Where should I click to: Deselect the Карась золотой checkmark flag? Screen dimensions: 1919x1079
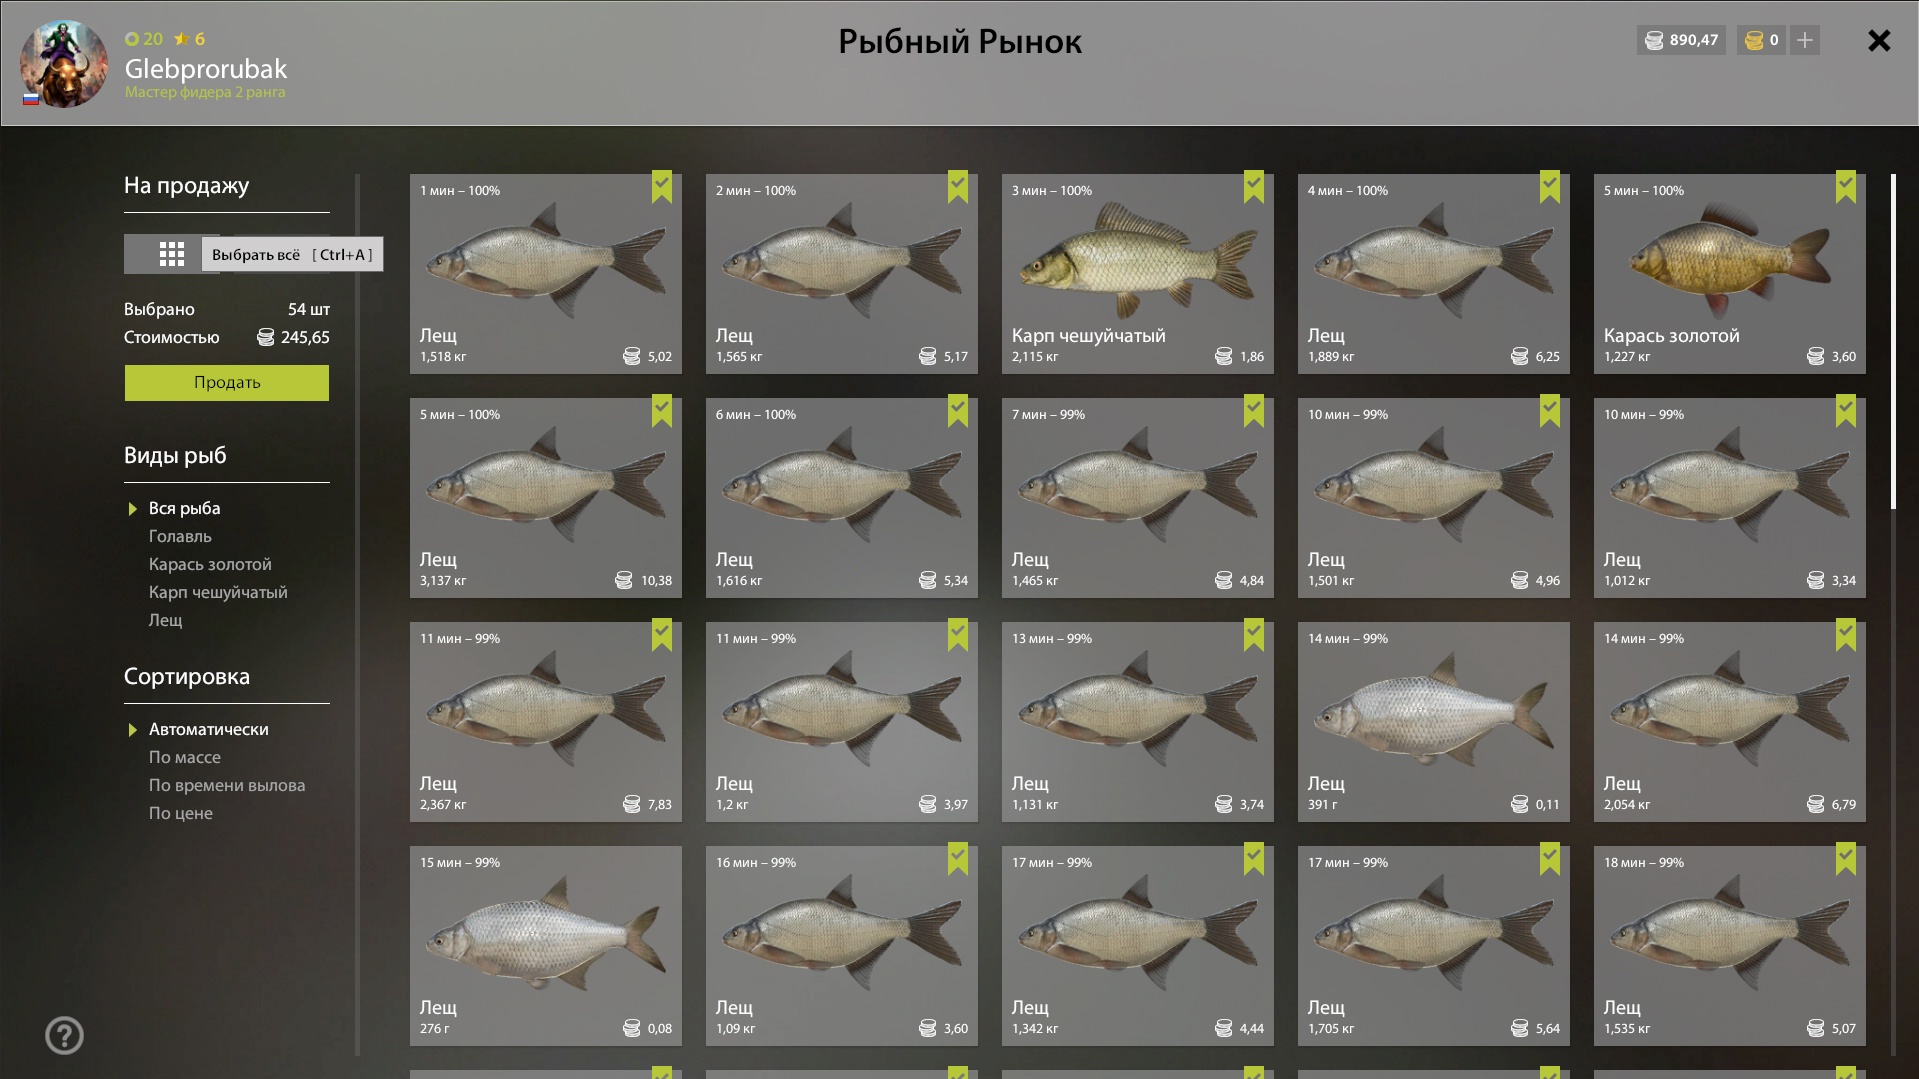coord(1846,187)
